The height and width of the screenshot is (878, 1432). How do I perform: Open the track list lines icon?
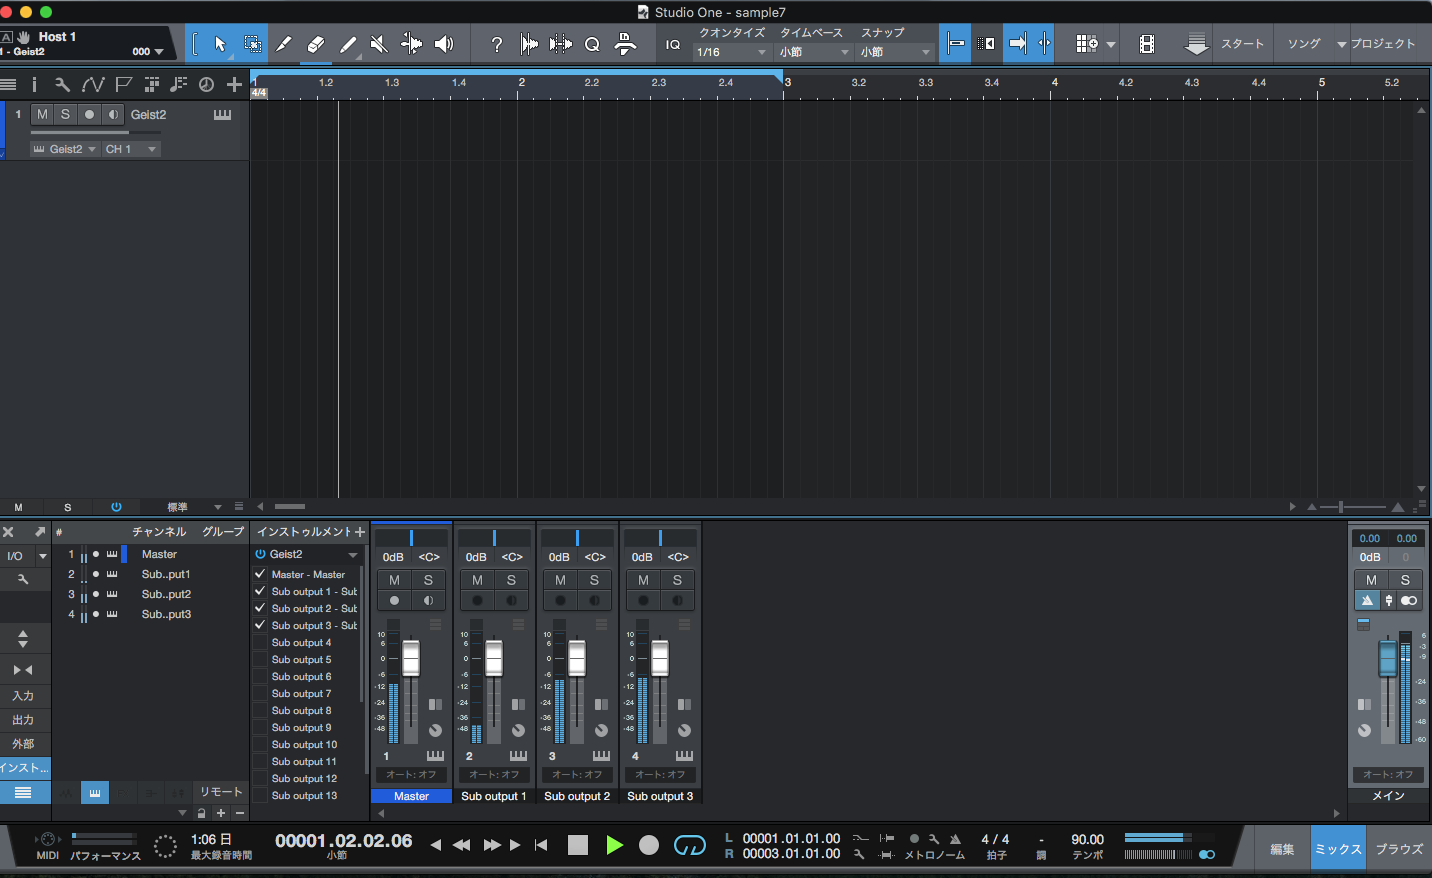(8, 84)
